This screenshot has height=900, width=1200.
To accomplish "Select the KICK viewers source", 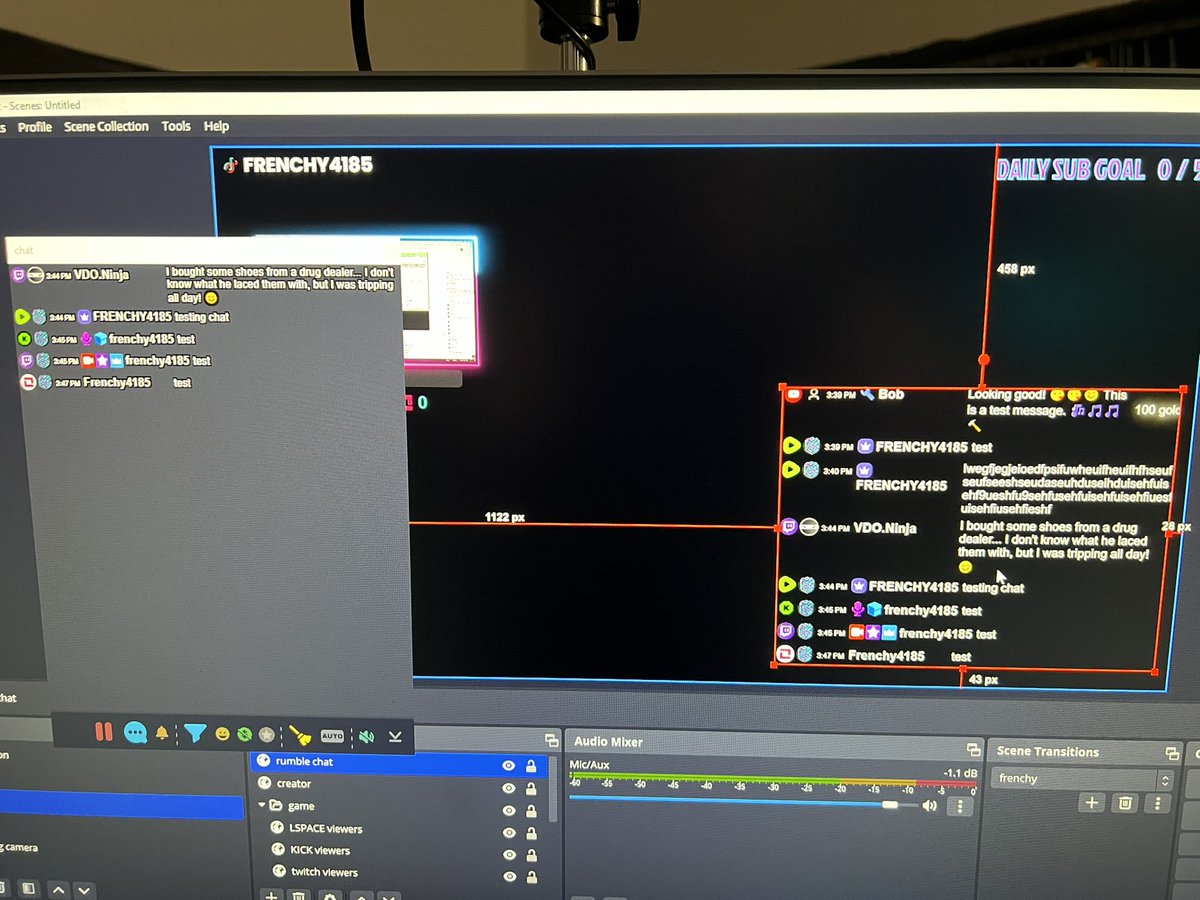I will pyautogui.click(x=320, y=850).
